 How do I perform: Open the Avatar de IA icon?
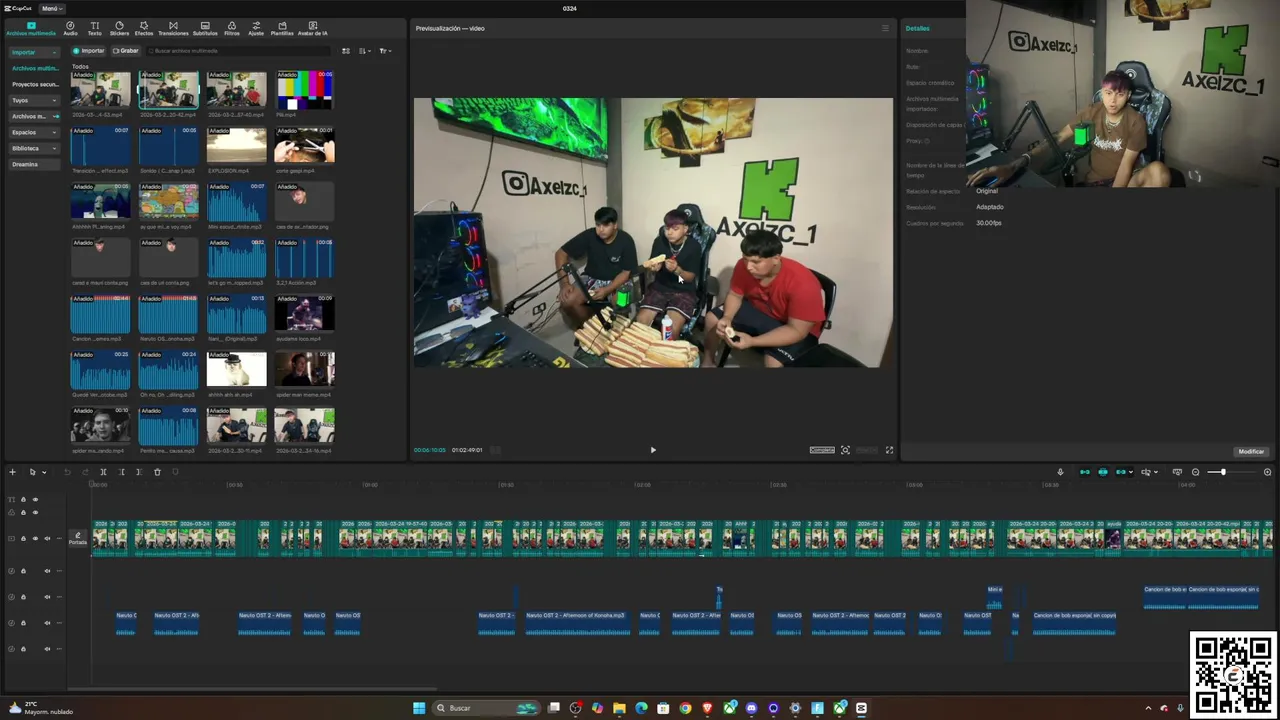(x=312, y=28)
